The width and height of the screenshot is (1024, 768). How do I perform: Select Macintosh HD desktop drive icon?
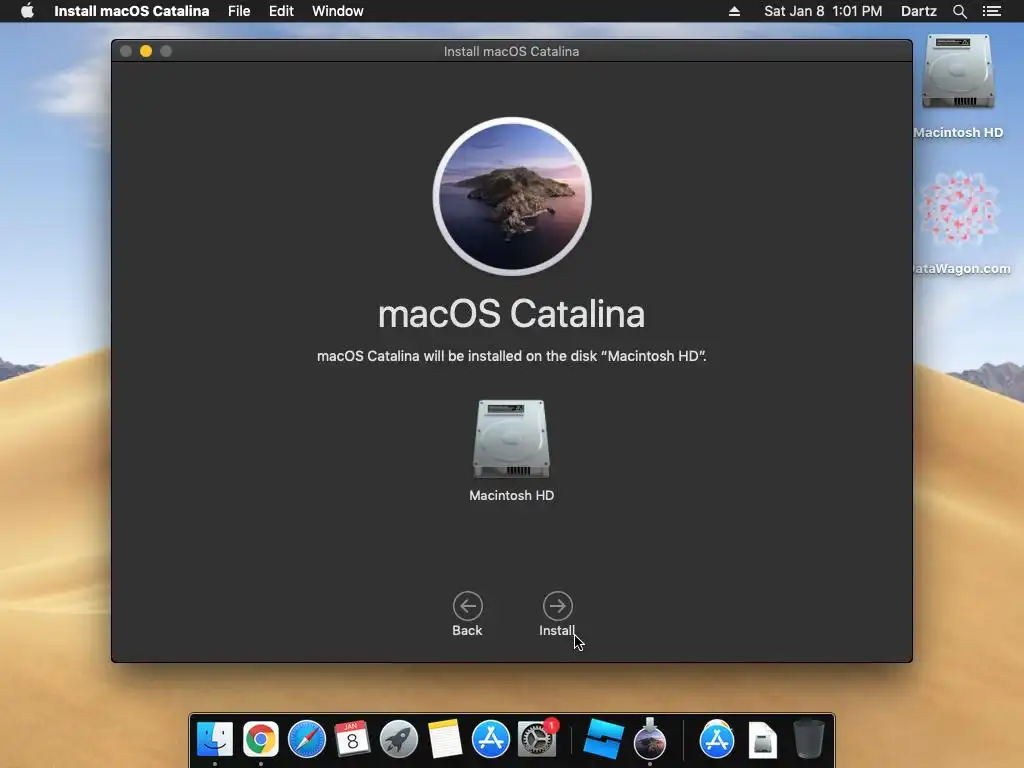tap(958, 72)
